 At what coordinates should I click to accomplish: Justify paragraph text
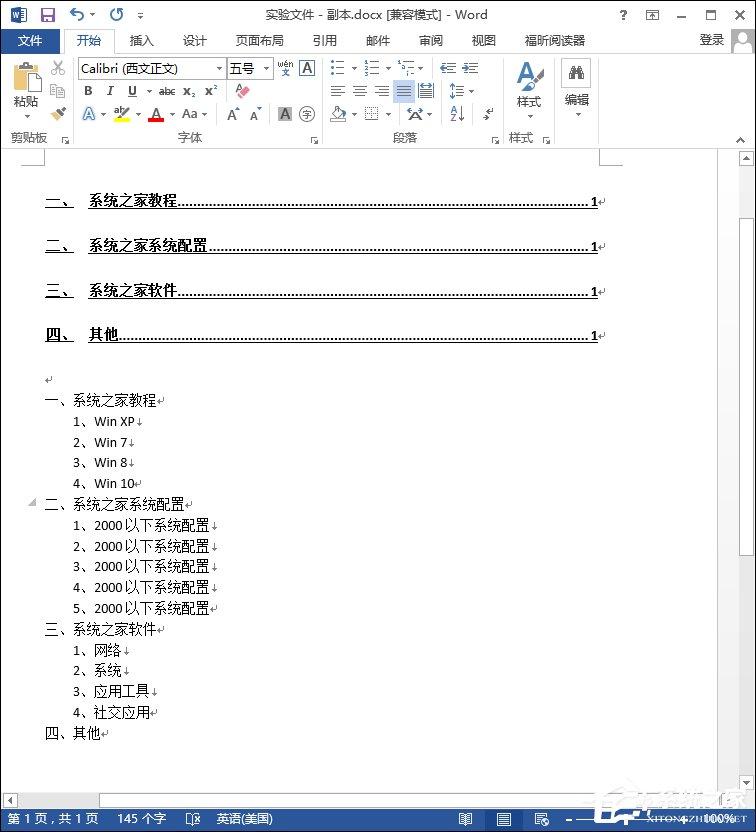coord(404,91)
